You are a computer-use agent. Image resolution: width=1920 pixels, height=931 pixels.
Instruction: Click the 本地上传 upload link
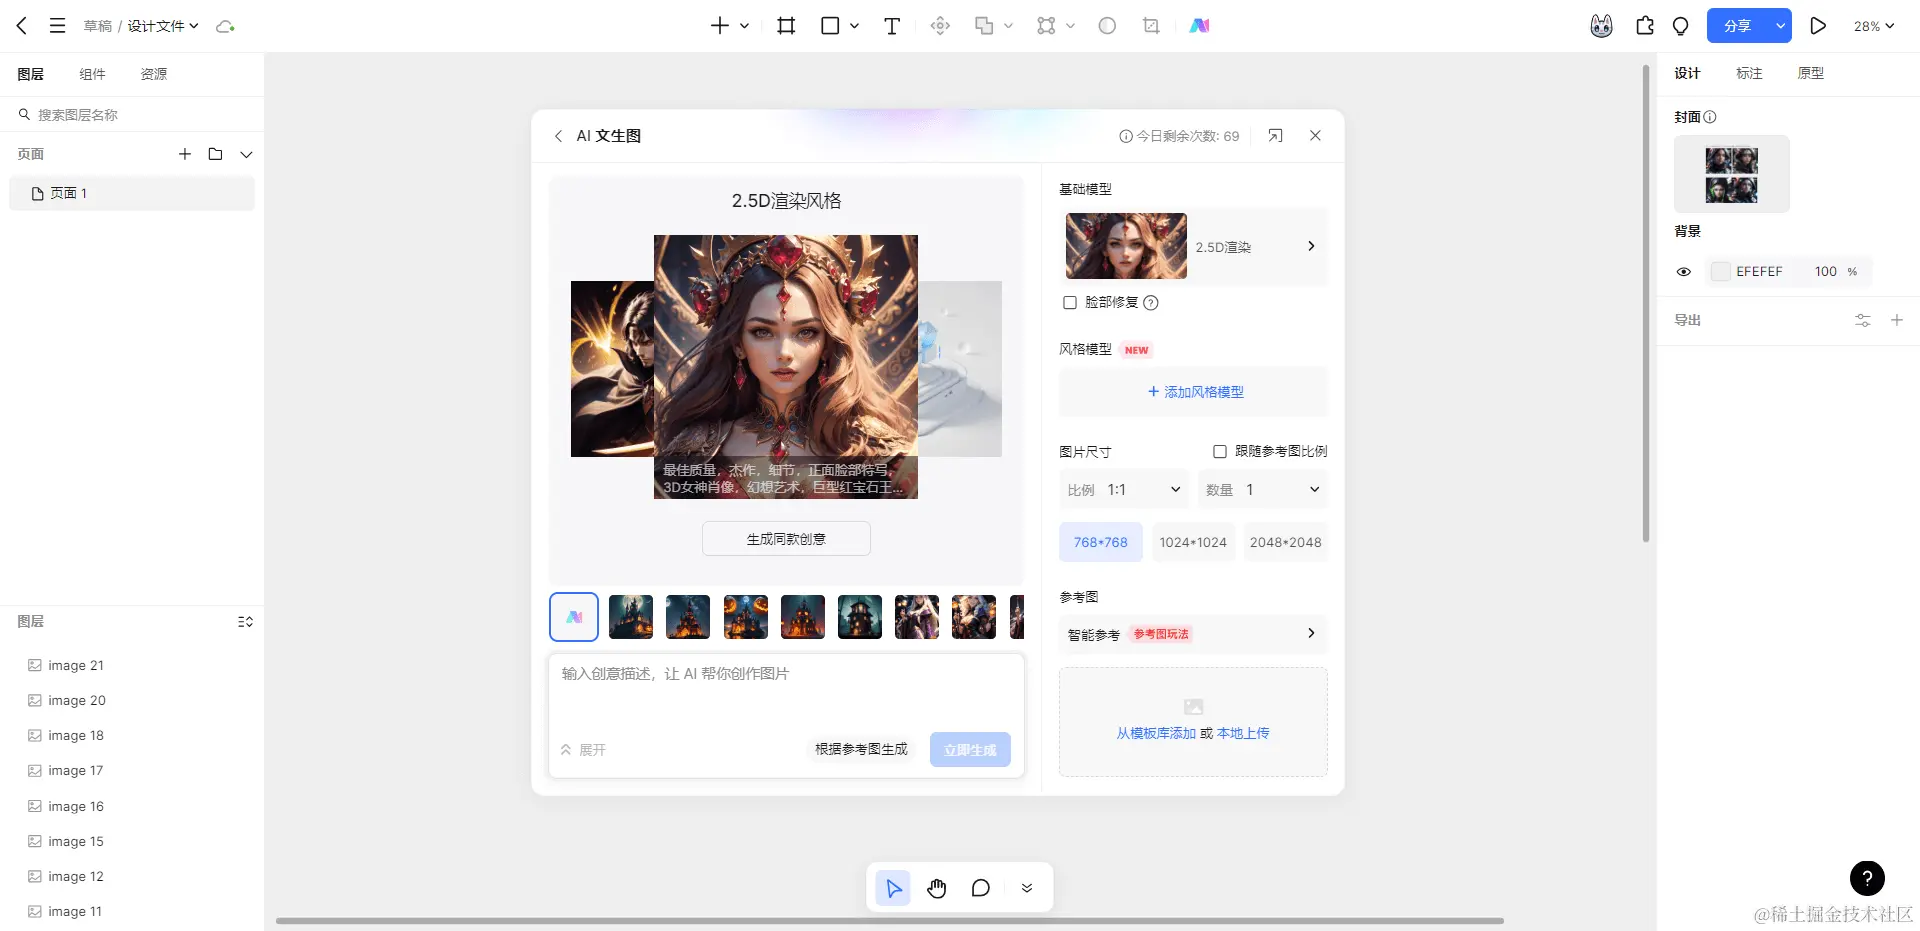1242,732
